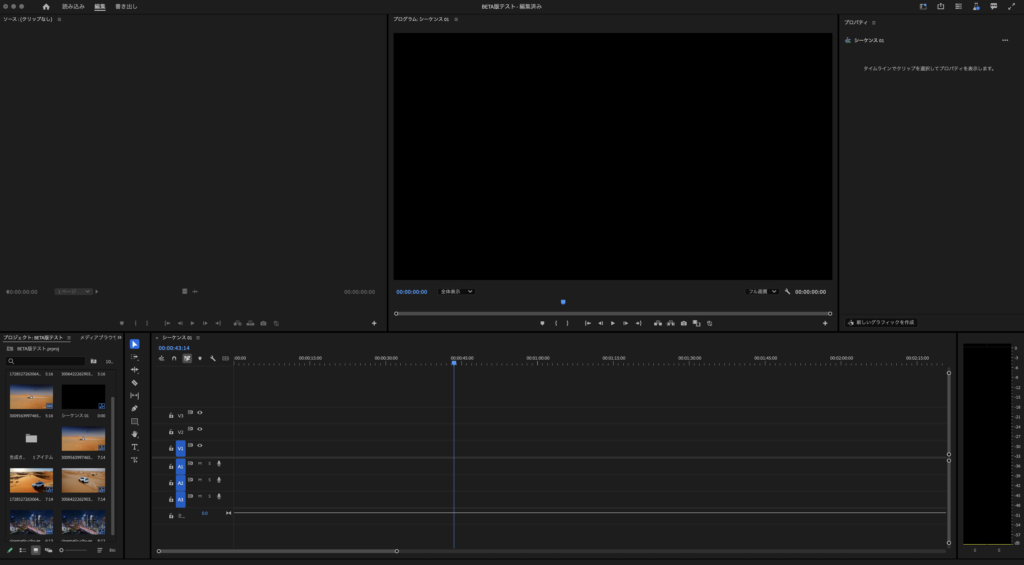Switch to the 書き出し workspace tab
Viewport: 1024px width, 565px height.
[127, 6]
